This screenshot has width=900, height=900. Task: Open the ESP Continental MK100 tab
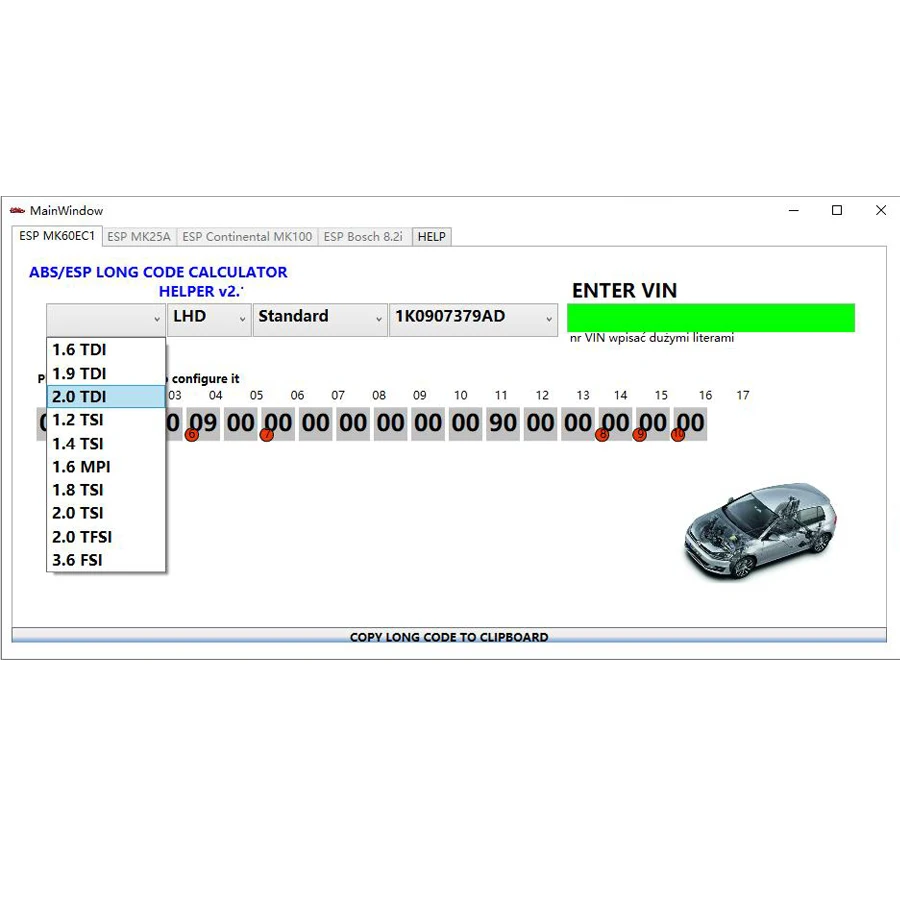pyautogui.click(x=247, y=236)
